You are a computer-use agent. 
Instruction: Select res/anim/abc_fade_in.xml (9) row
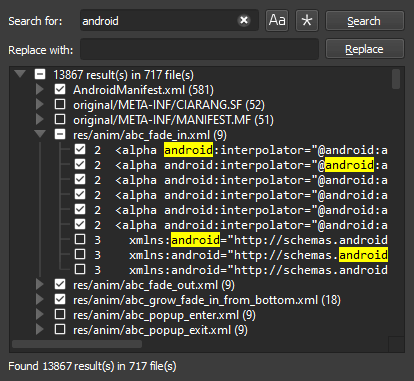[150, 135]
